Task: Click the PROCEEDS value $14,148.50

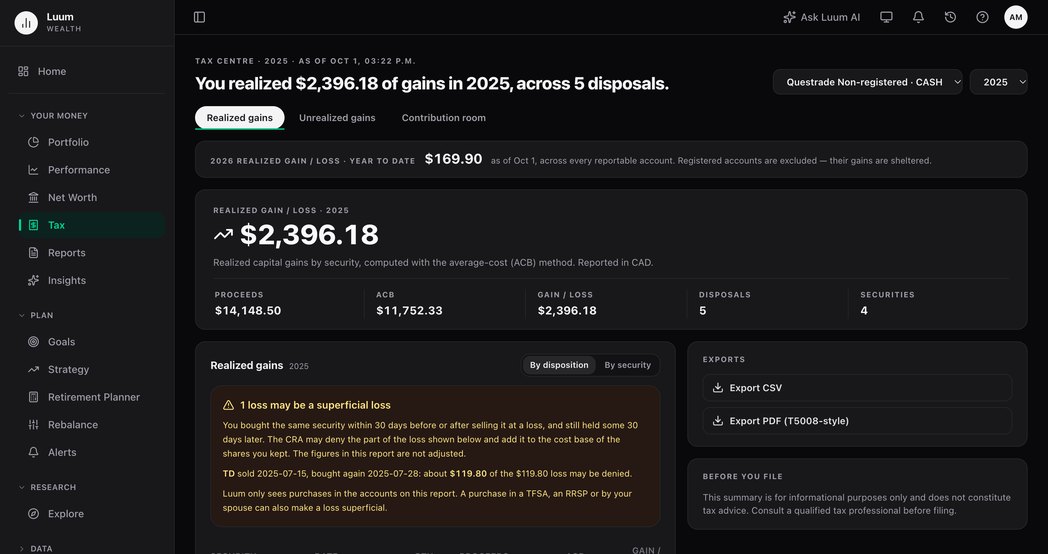Action: pyautogui.click(x=248, y=311)
